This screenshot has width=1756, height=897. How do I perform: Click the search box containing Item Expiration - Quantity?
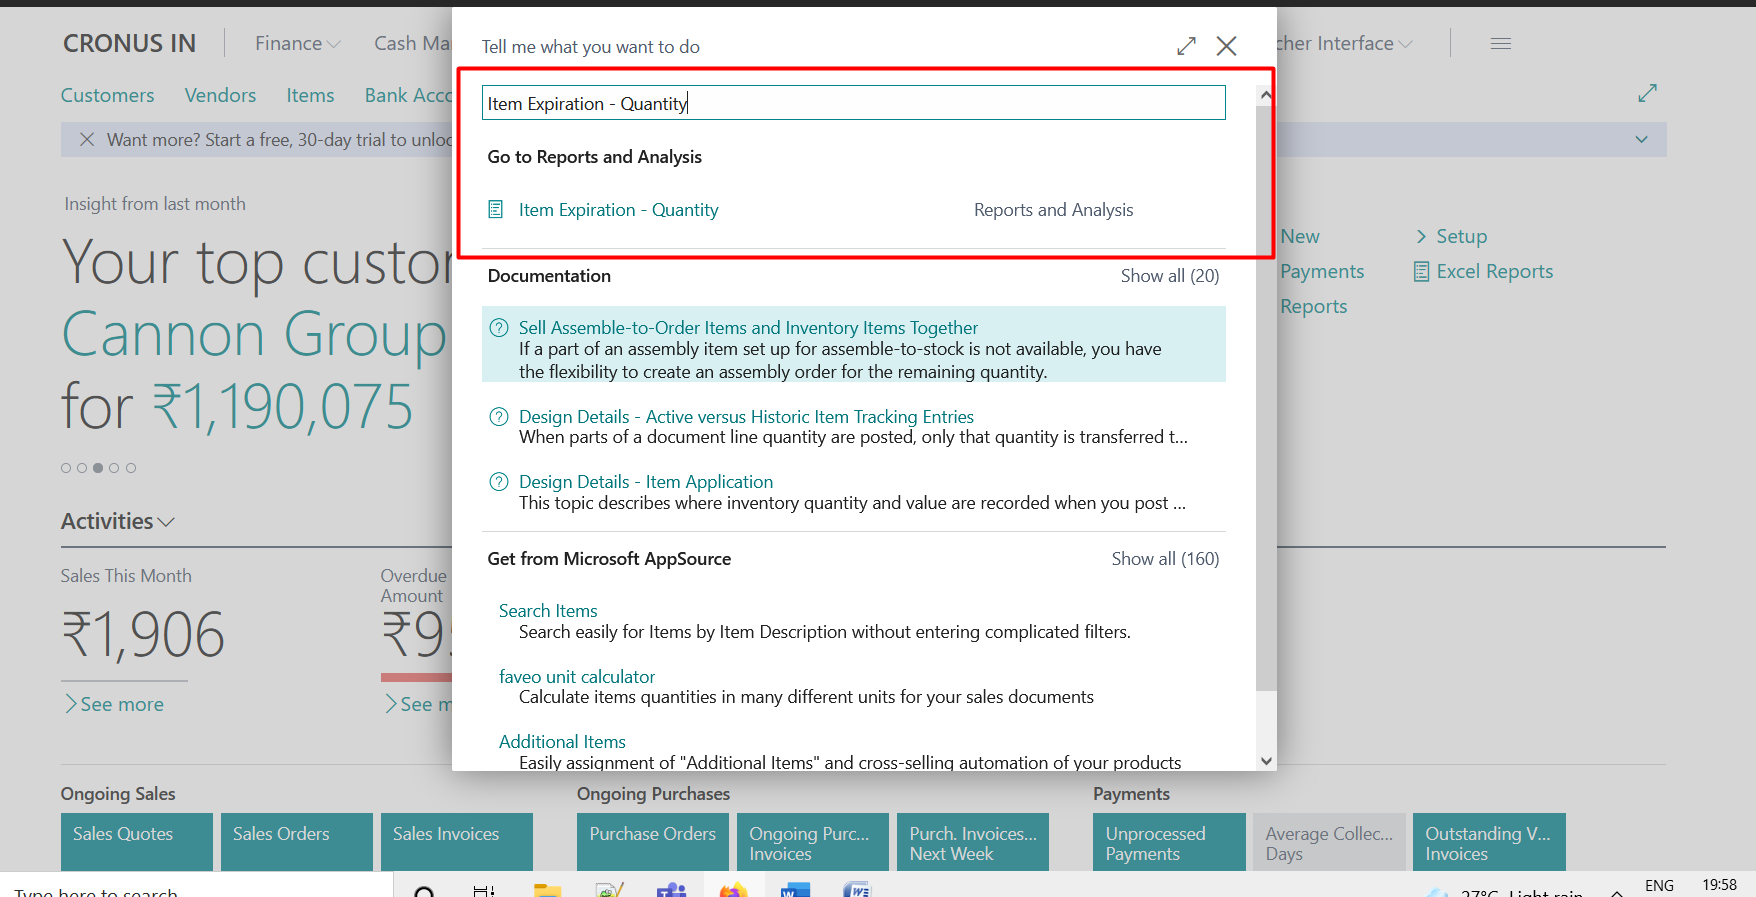(853, 103)
